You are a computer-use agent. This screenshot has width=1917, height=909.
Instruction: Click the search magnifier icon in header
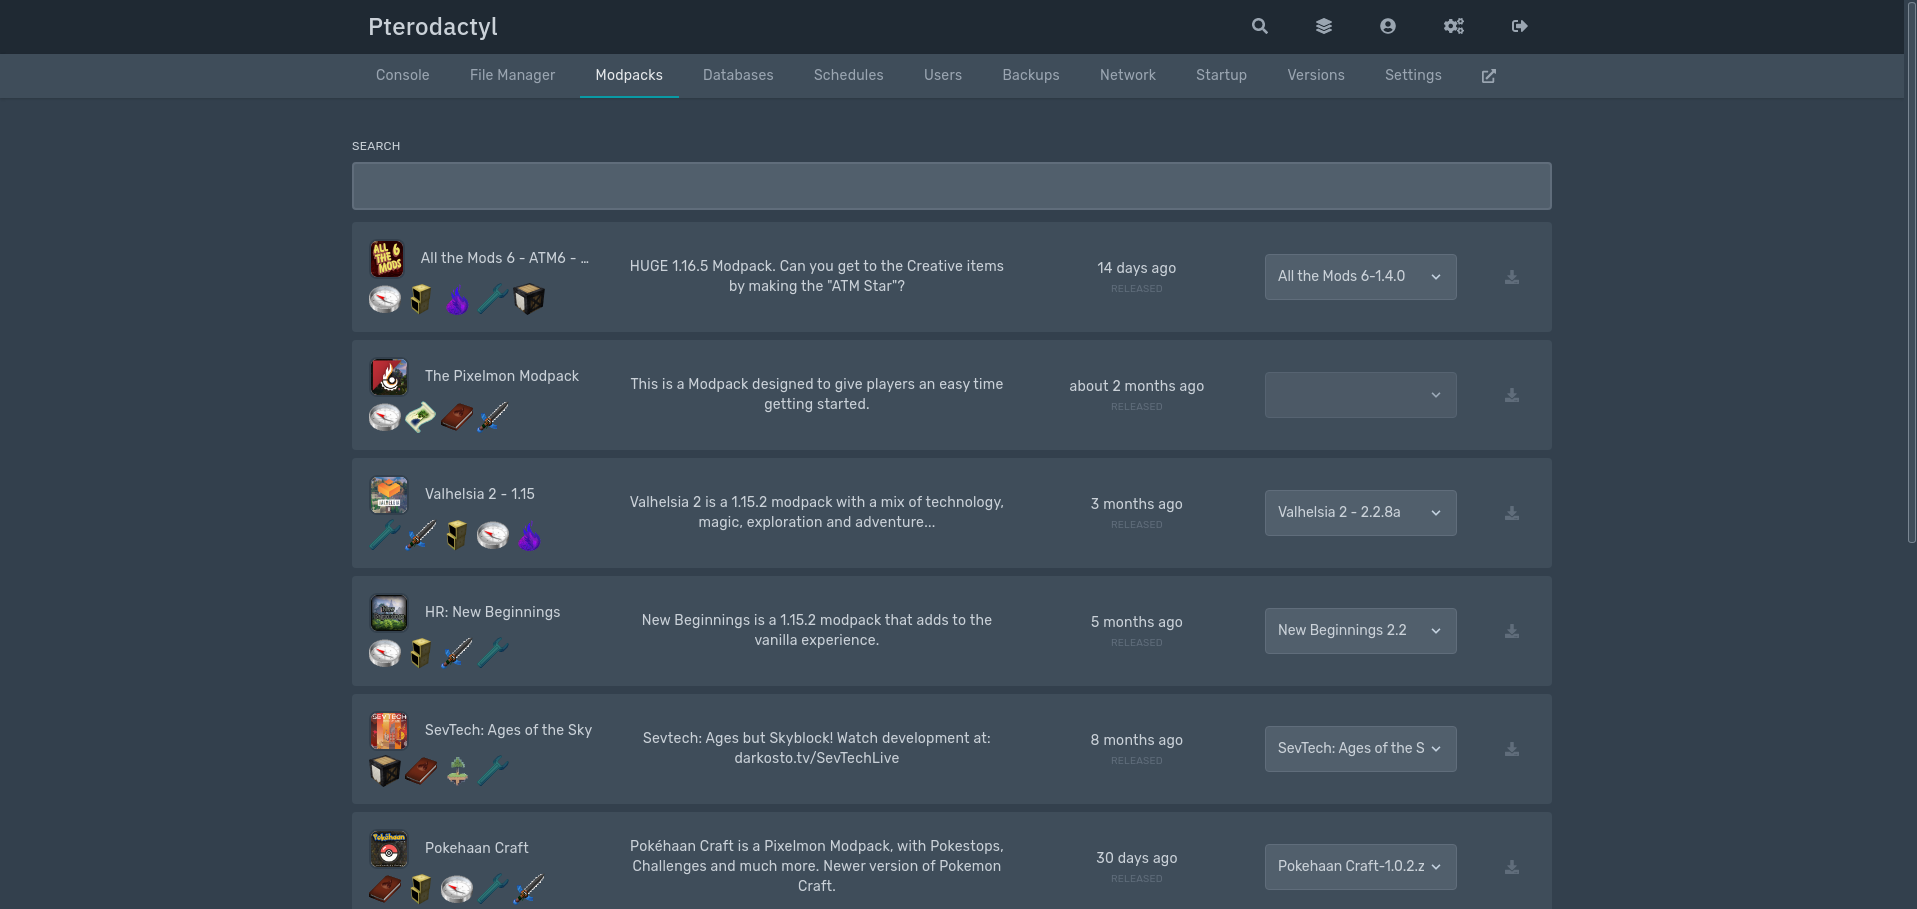click(x=1259, y=27)
